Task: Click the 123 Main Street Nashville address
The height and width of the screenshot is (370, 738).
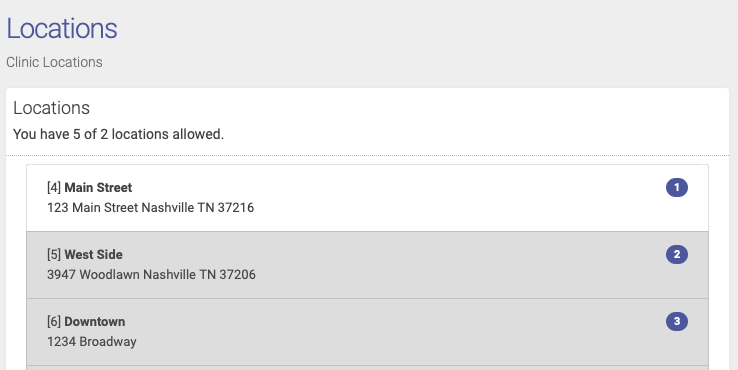Action: coord(151,208)
